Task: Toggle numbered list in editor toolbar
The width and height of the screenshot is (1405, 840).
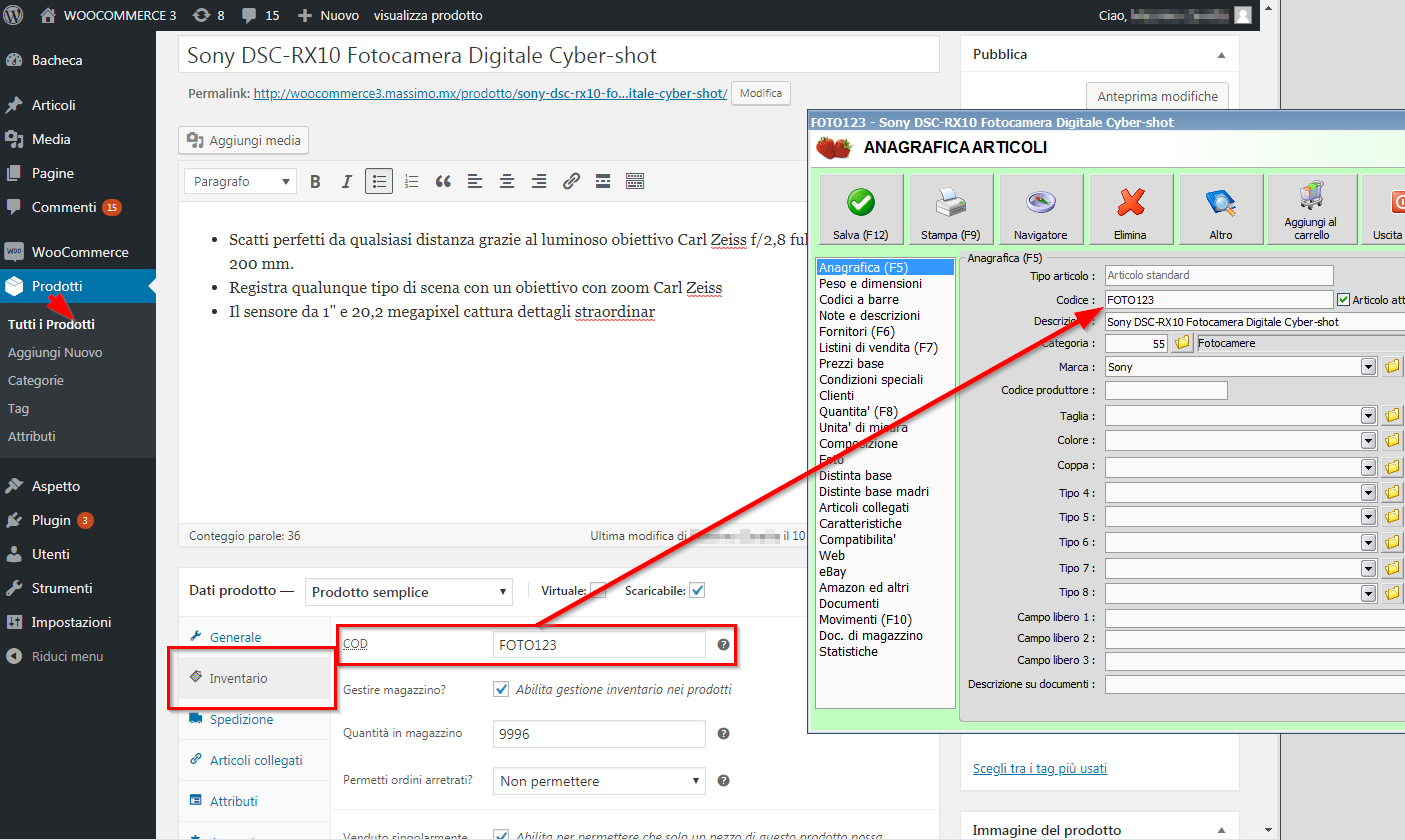Action: [x=411, y=182]
